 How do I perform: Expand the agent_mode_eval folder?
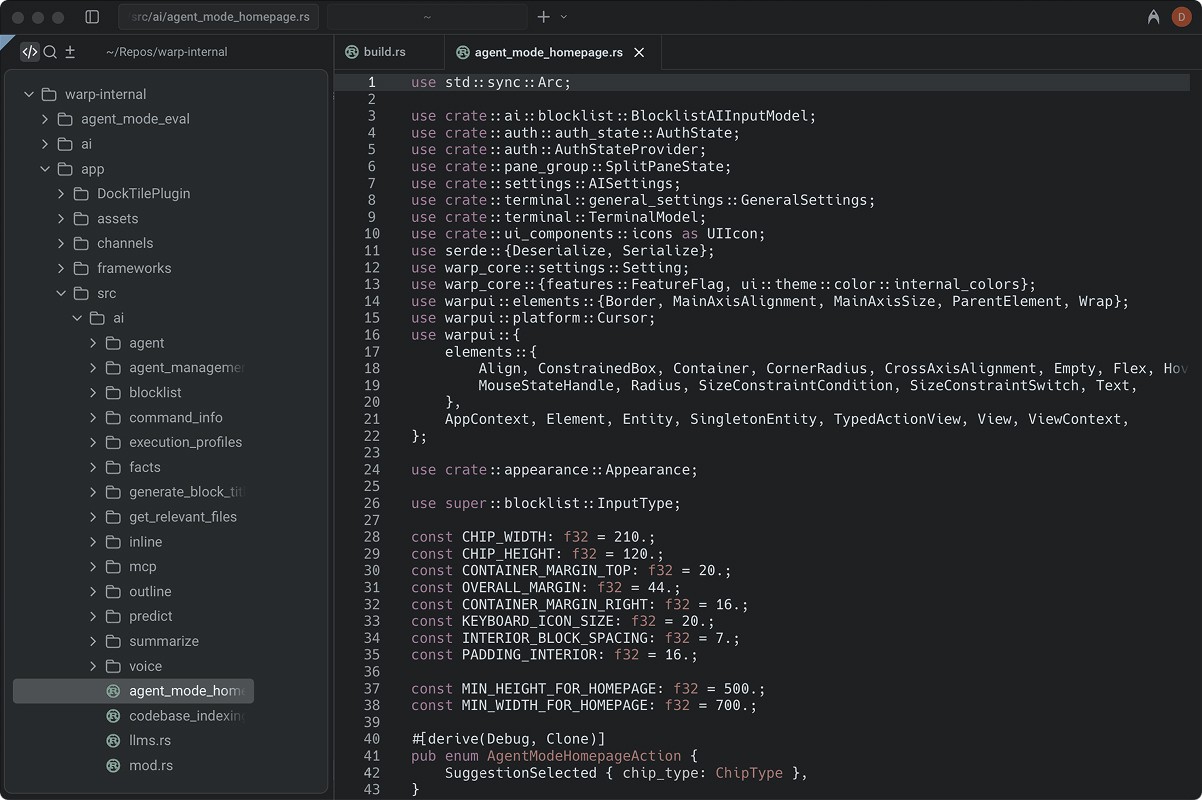coord(45,119)
